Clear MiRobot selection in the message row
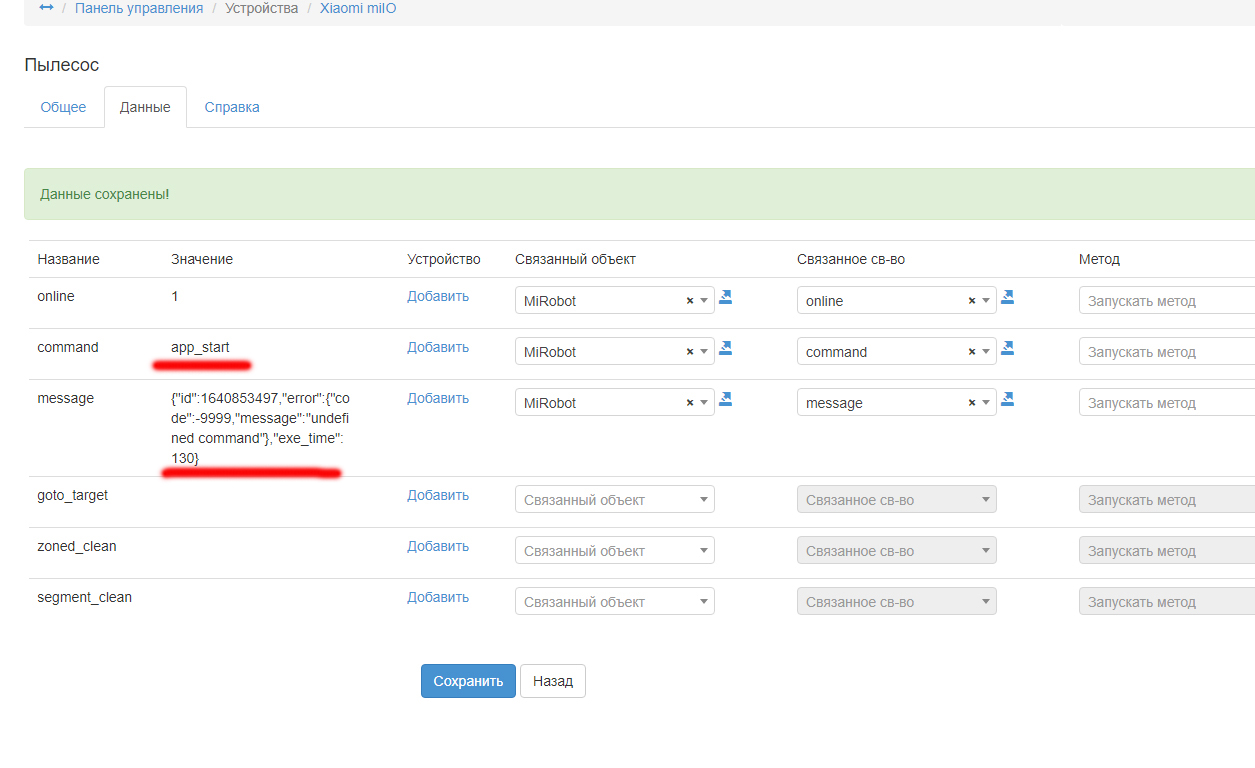Screen dimensions: 1255x768 (689, 403)
